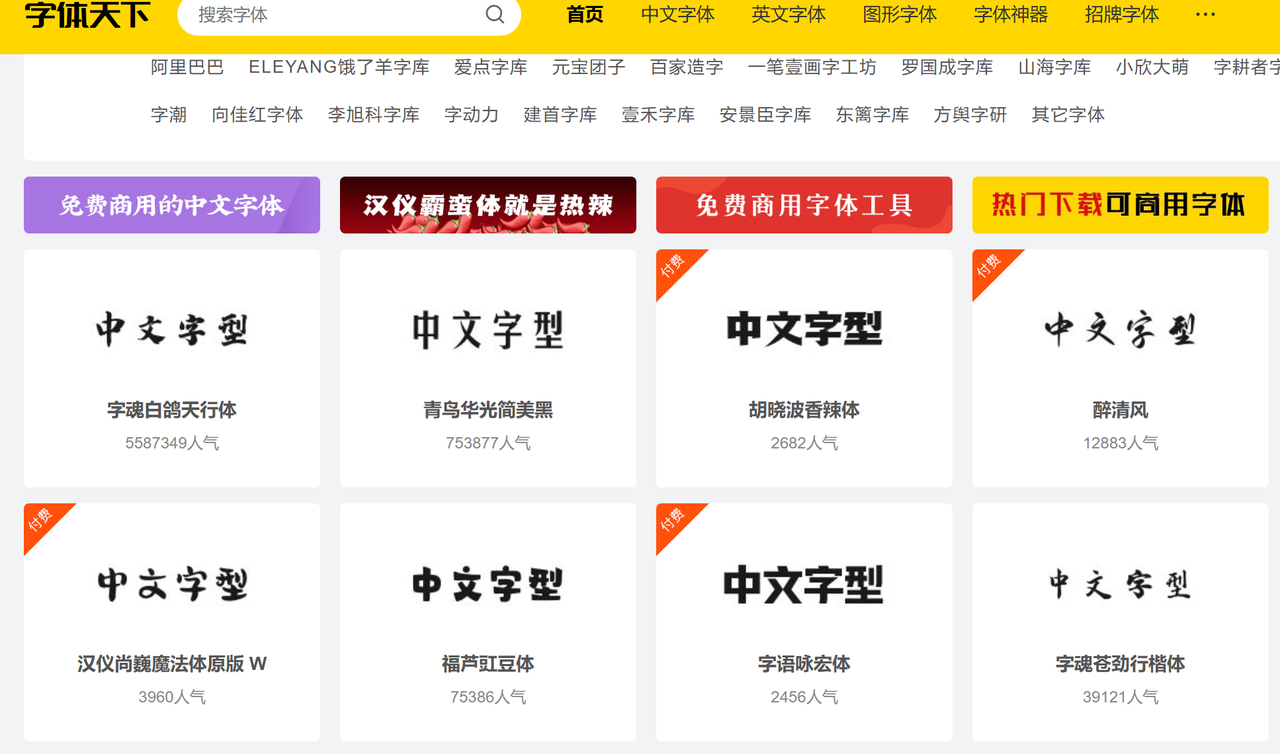Click the 付费 badge on 胡晓波香辣体
Image resolution: width=1280 pixels, height=754 pixels.
click(x=673, y=265)
